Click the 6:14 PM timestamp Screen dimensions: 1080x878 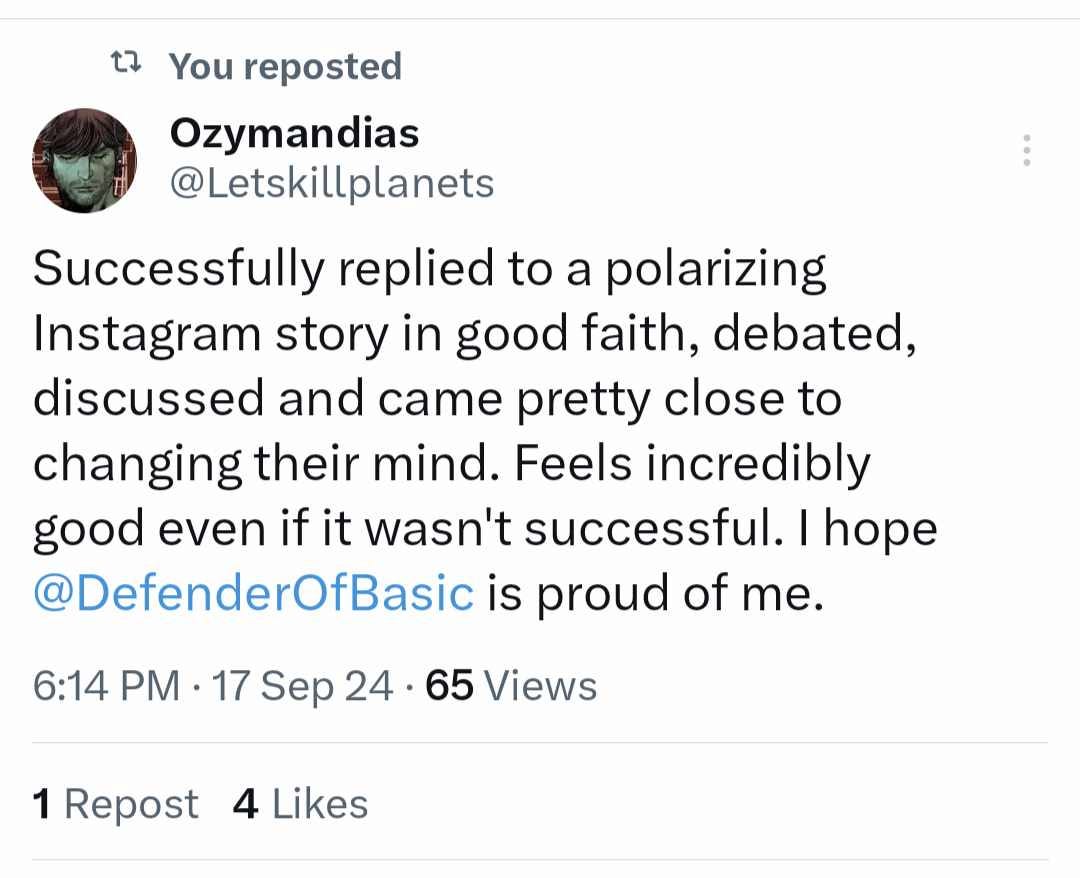click(107, 687)
